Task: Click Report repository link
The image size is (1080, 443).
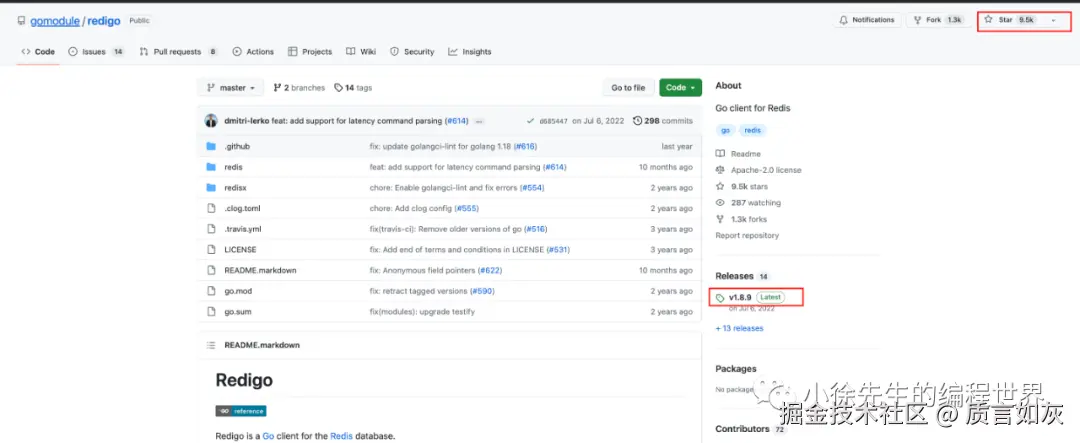Action: click(747, 235)
